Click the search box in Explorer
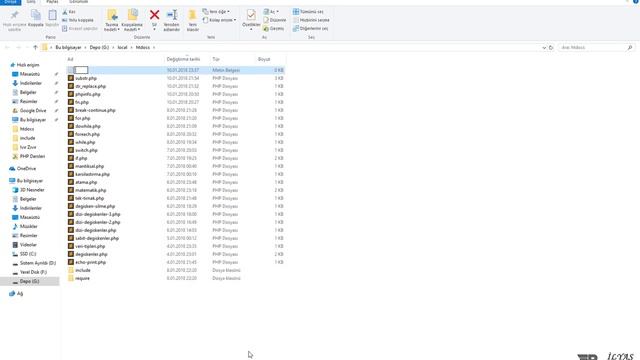 [595, 48]
